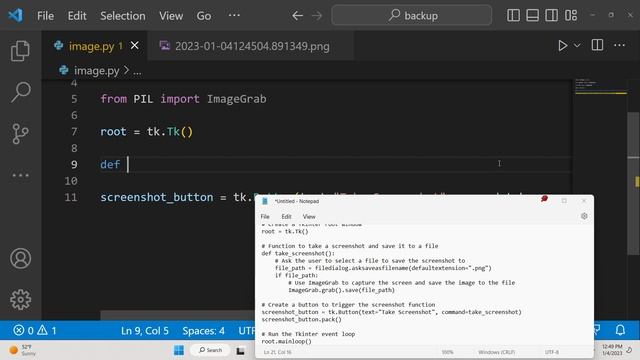
Task: Click Notepad's Windows (CRLF) status entry
Action: (496, 352)
